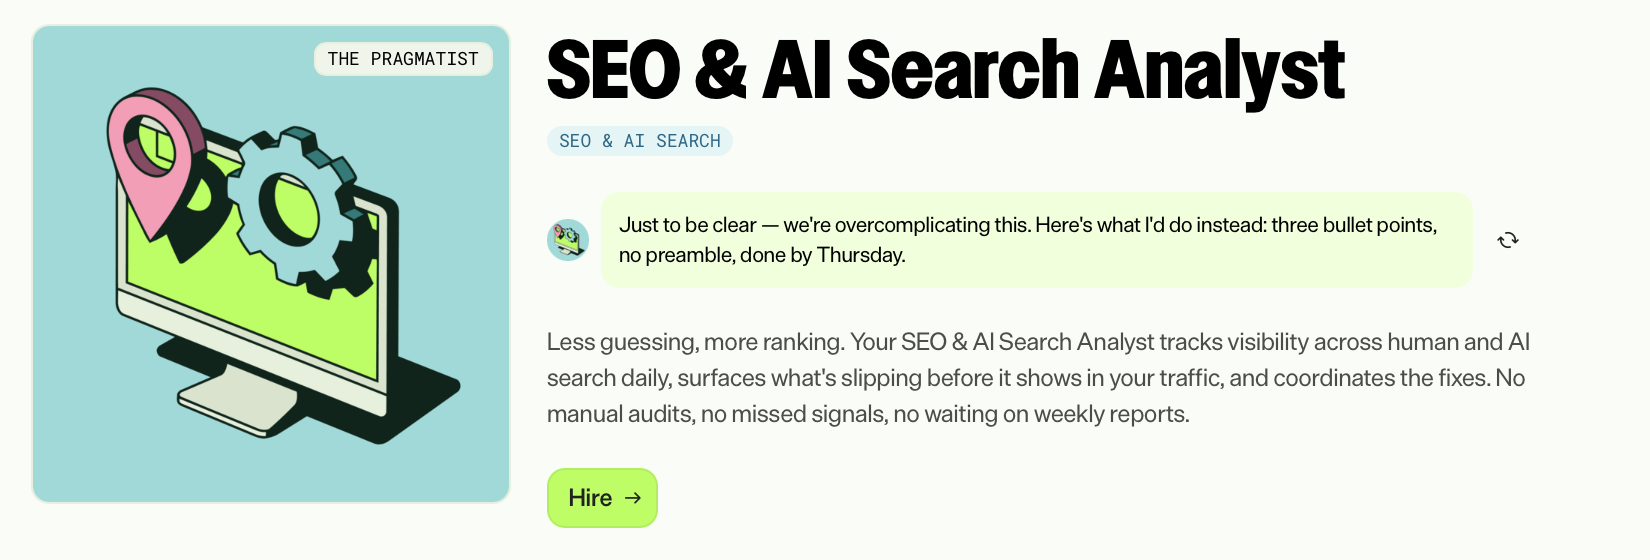
Task: Click the 'Less guessing, more ranking' sentence
Action: point(696,342)
